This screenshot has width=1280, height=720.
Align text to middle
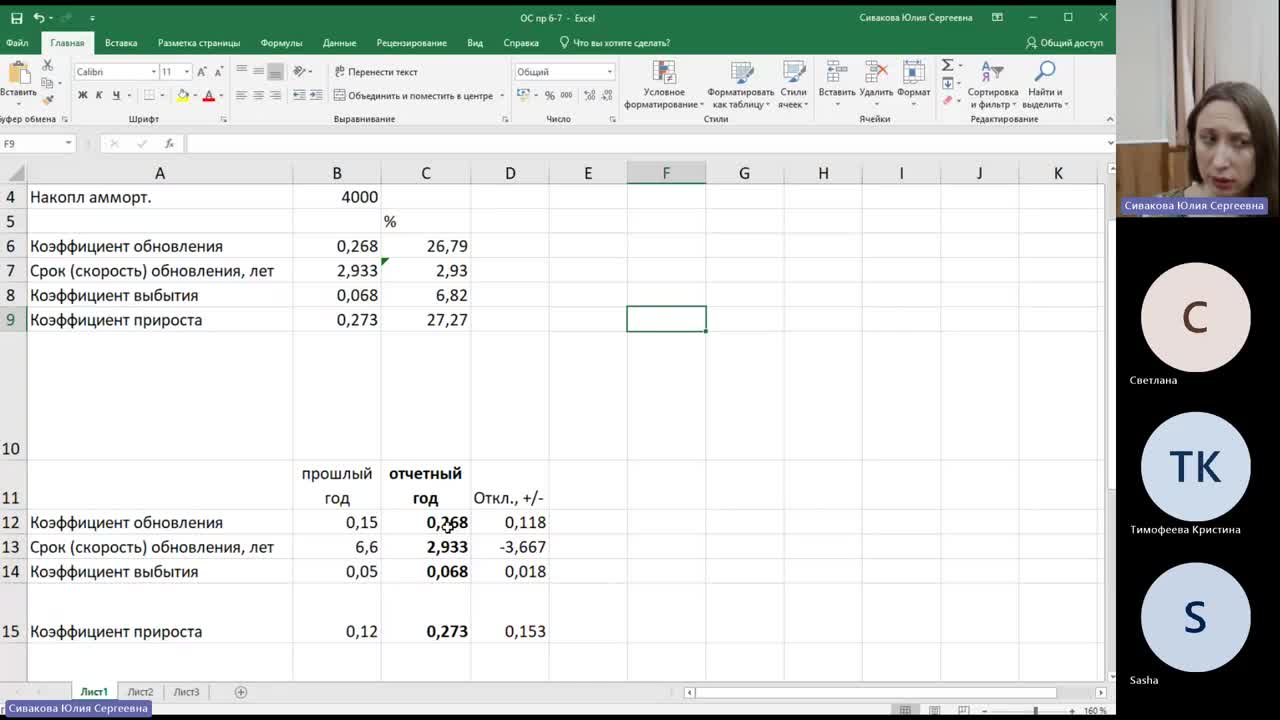258,71
